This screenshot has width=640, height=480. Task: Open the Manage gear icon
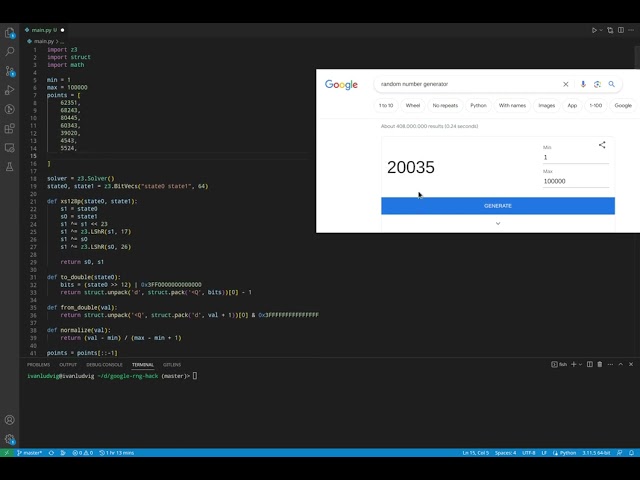(9, 439)
